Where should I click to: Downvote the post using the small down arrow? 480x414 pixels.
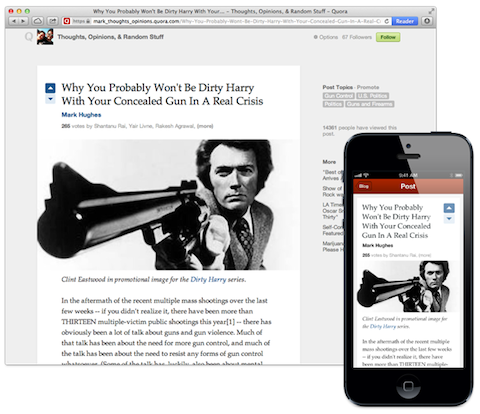pyautogui.click(x=50, y=99)
